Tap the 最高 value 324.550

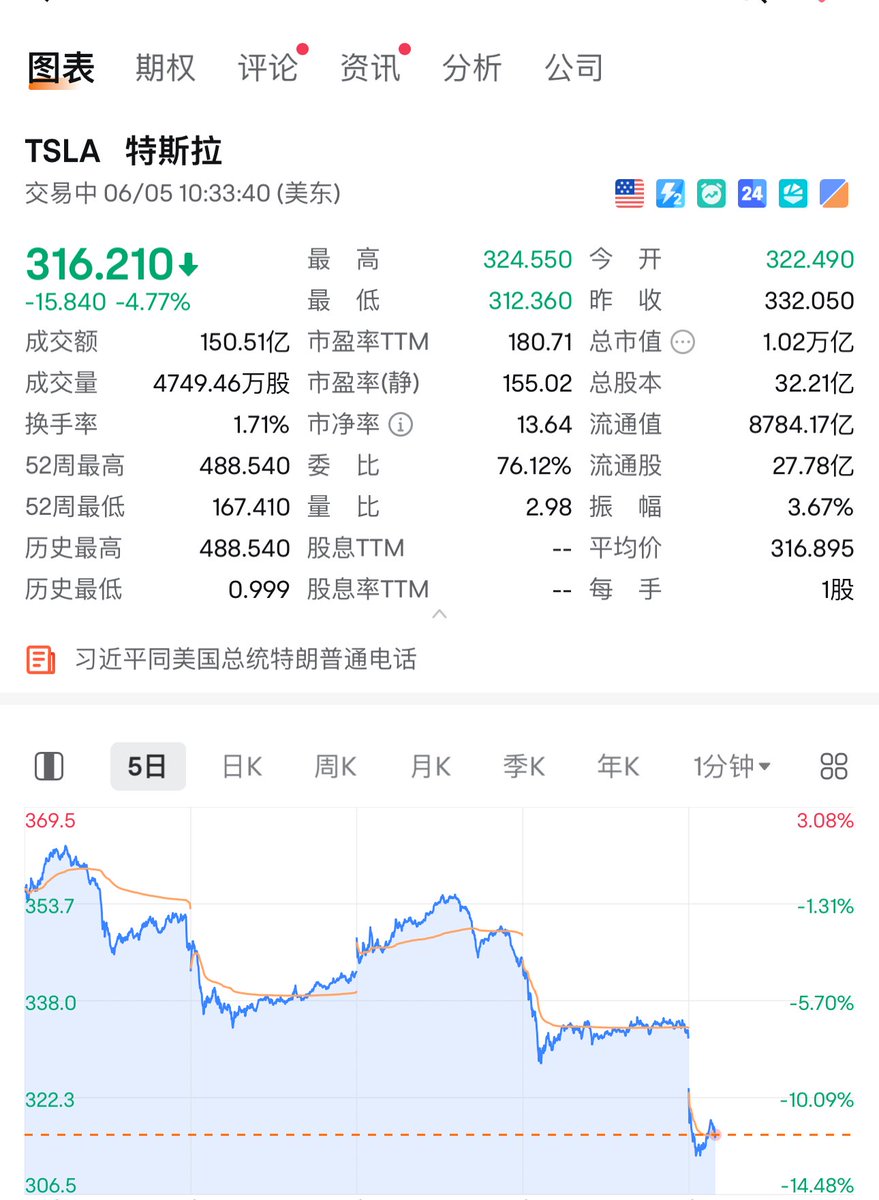[528, 260]
